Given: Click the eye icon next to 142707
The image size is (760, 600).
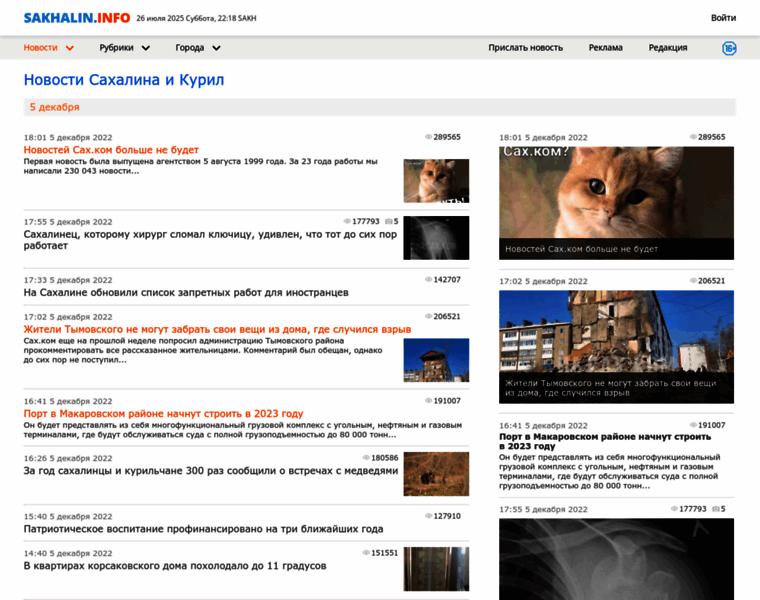Looking at the screenshot, I should coord(428,280).
